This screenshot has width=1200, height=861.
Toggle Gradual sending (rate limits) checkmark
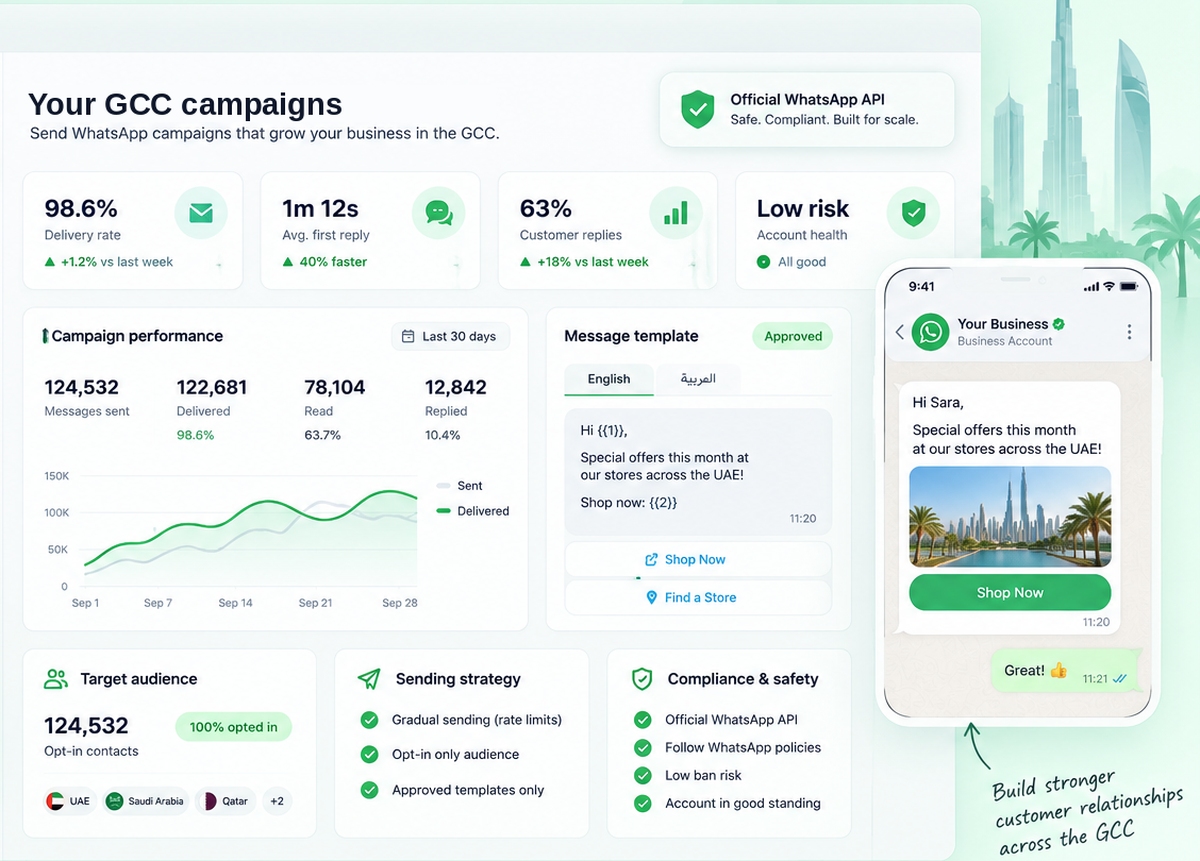(x=369, y=720)
